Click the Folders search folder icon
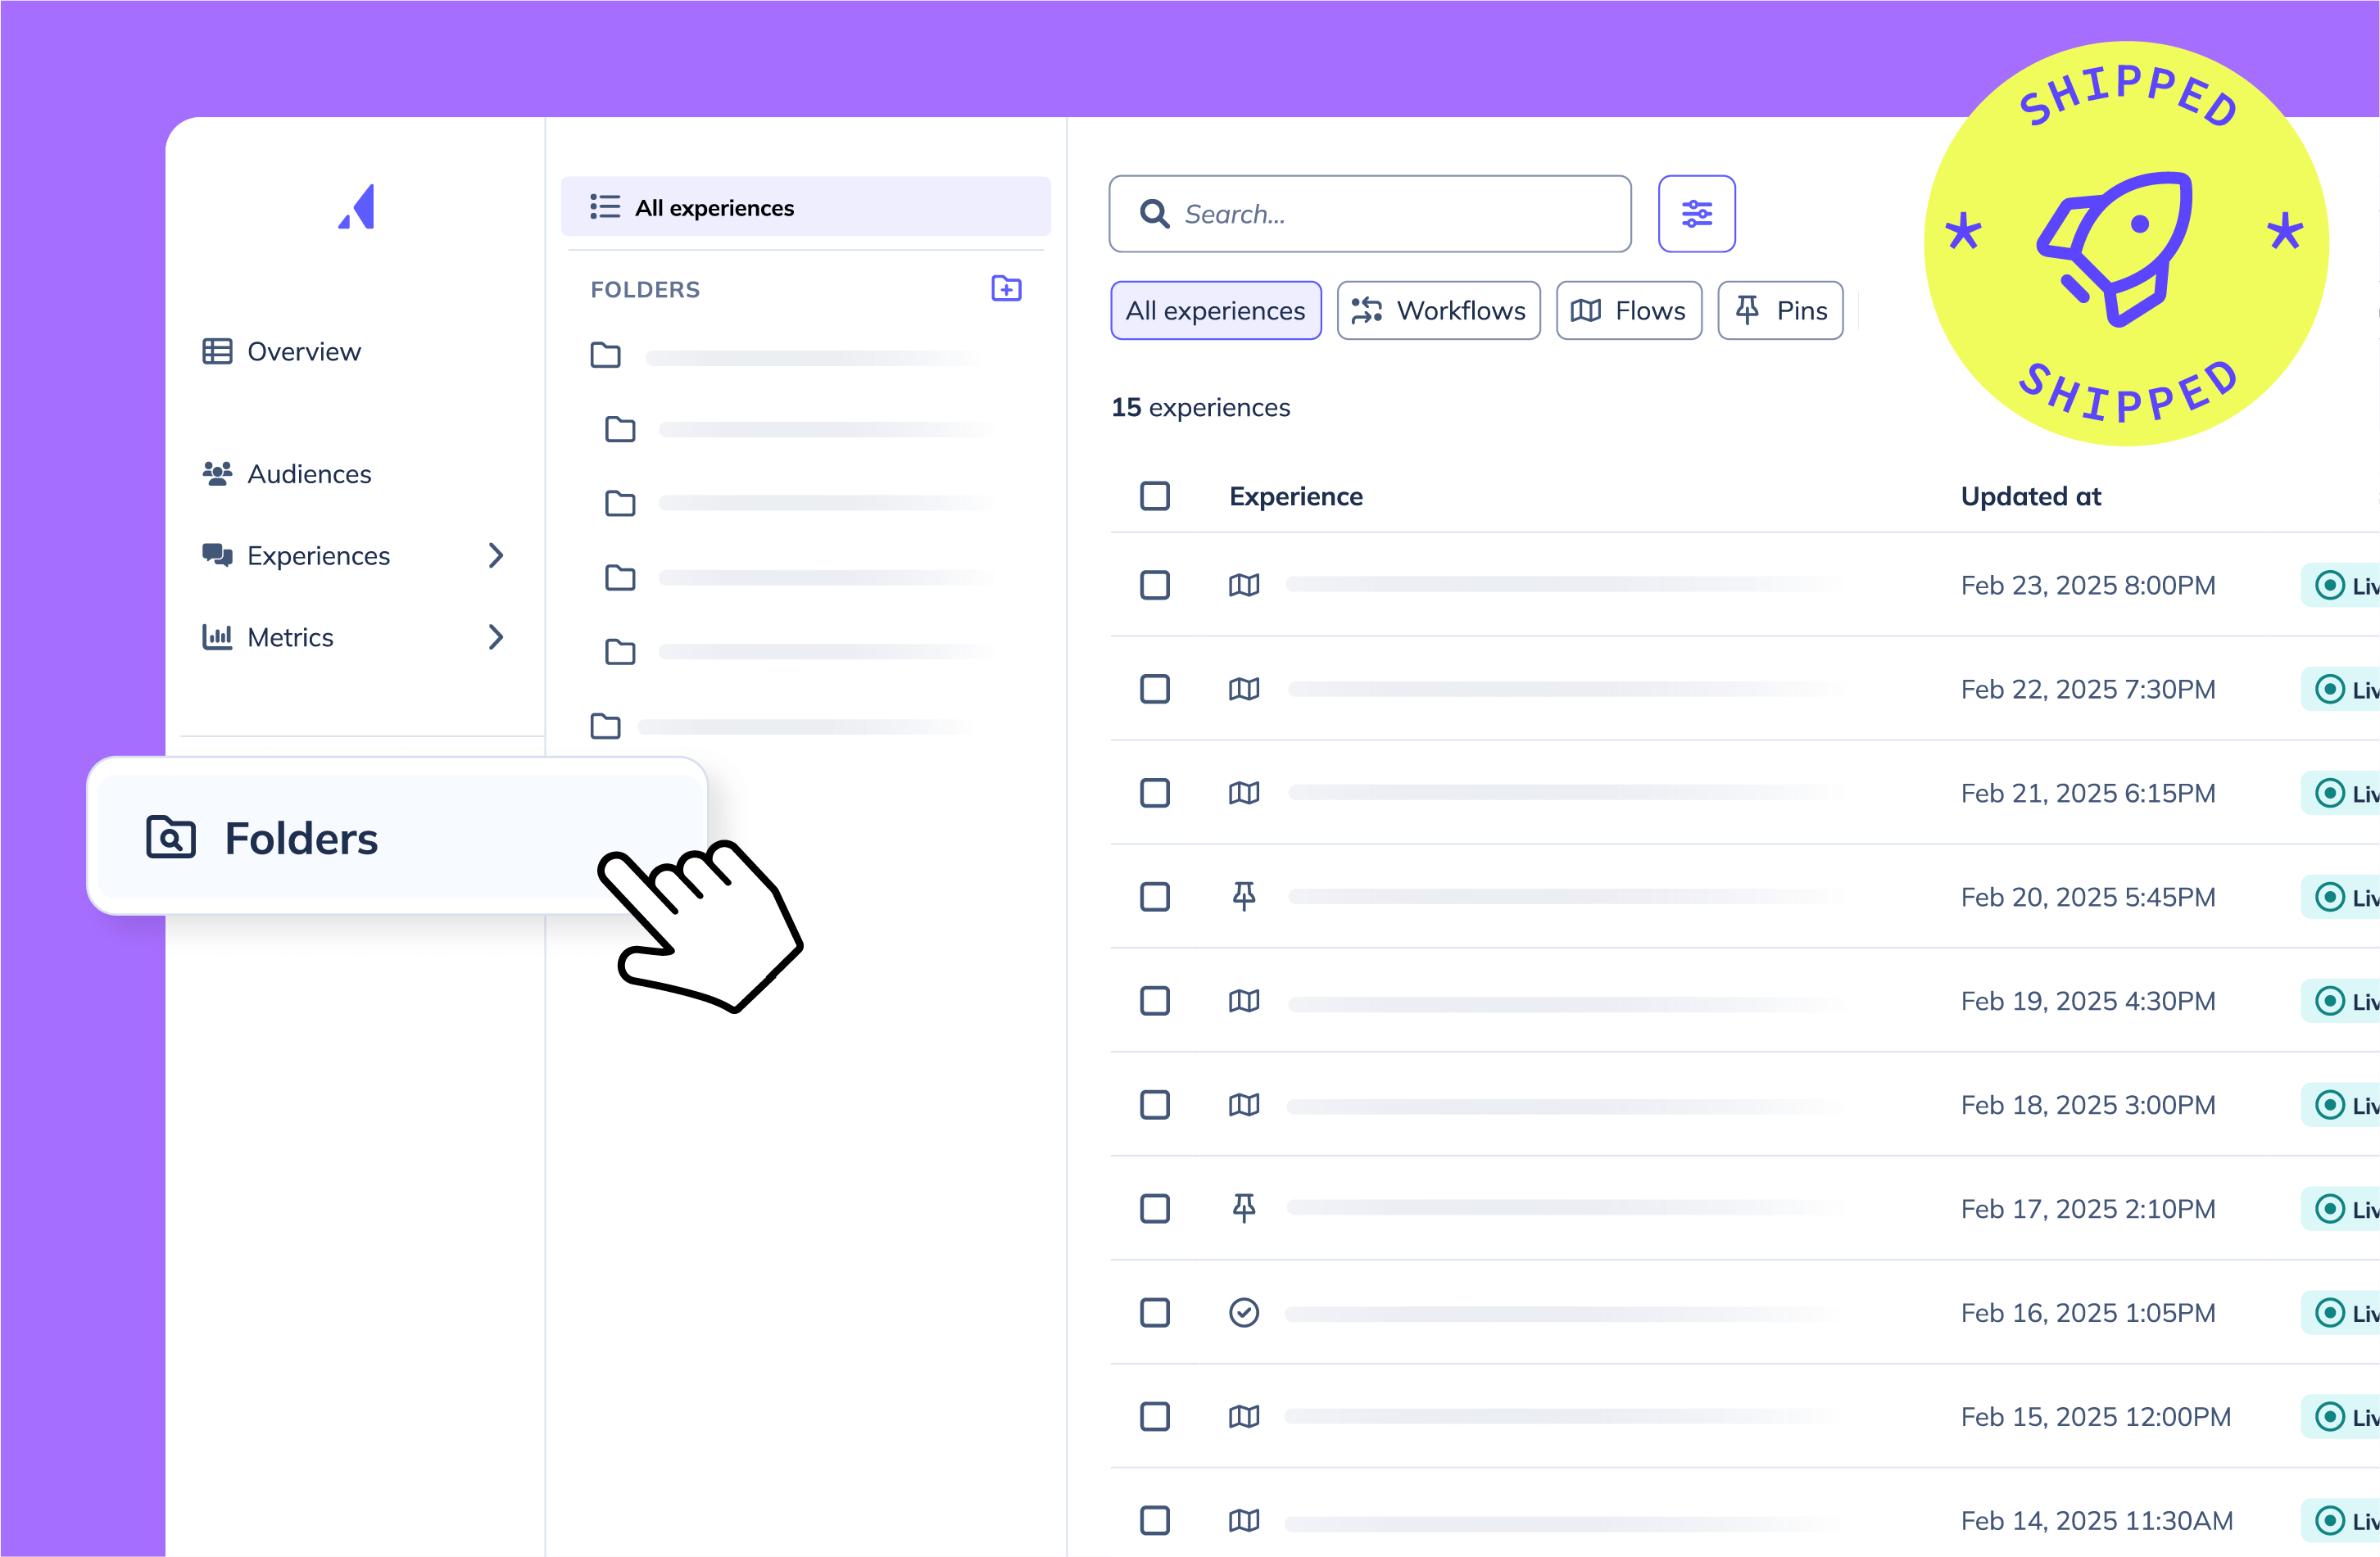 171,837
